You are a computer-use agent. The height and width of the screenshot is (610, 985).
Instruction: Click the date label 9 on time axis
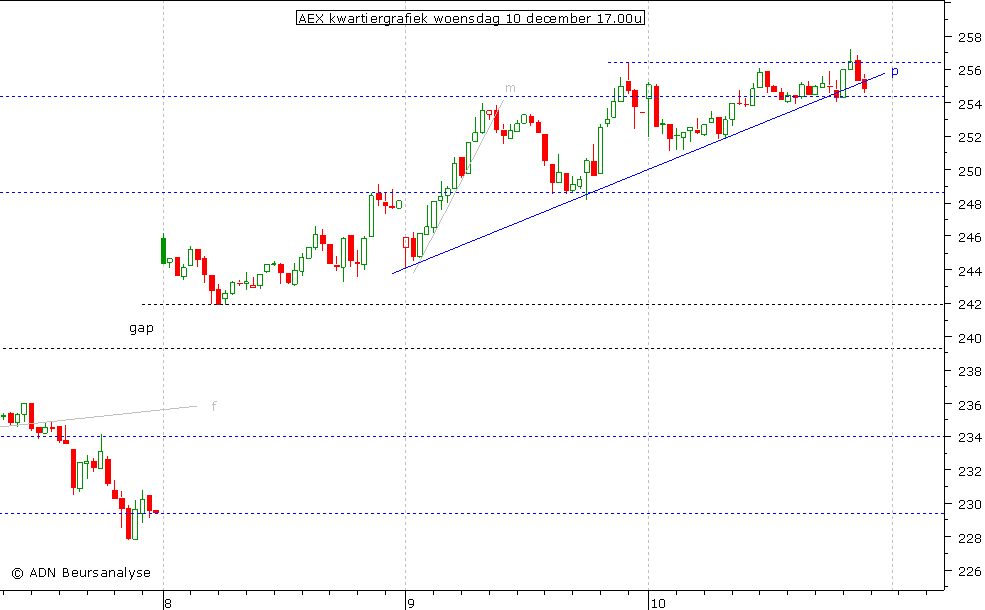coord(410,604)
